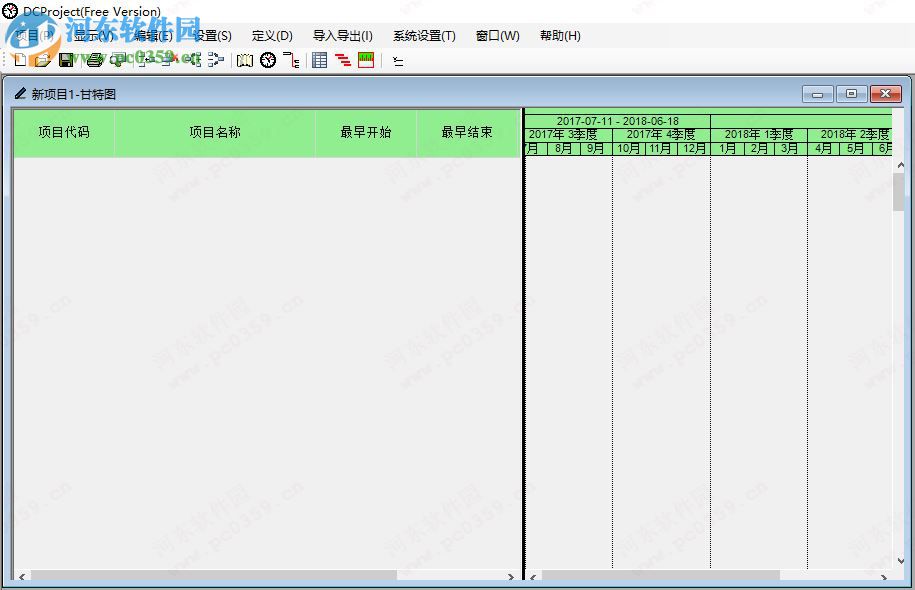Click the 项目名称 column header
Image resolution: width=915 pixels, height=590 pixels.
pyautogui.click(x=217, y=132)
